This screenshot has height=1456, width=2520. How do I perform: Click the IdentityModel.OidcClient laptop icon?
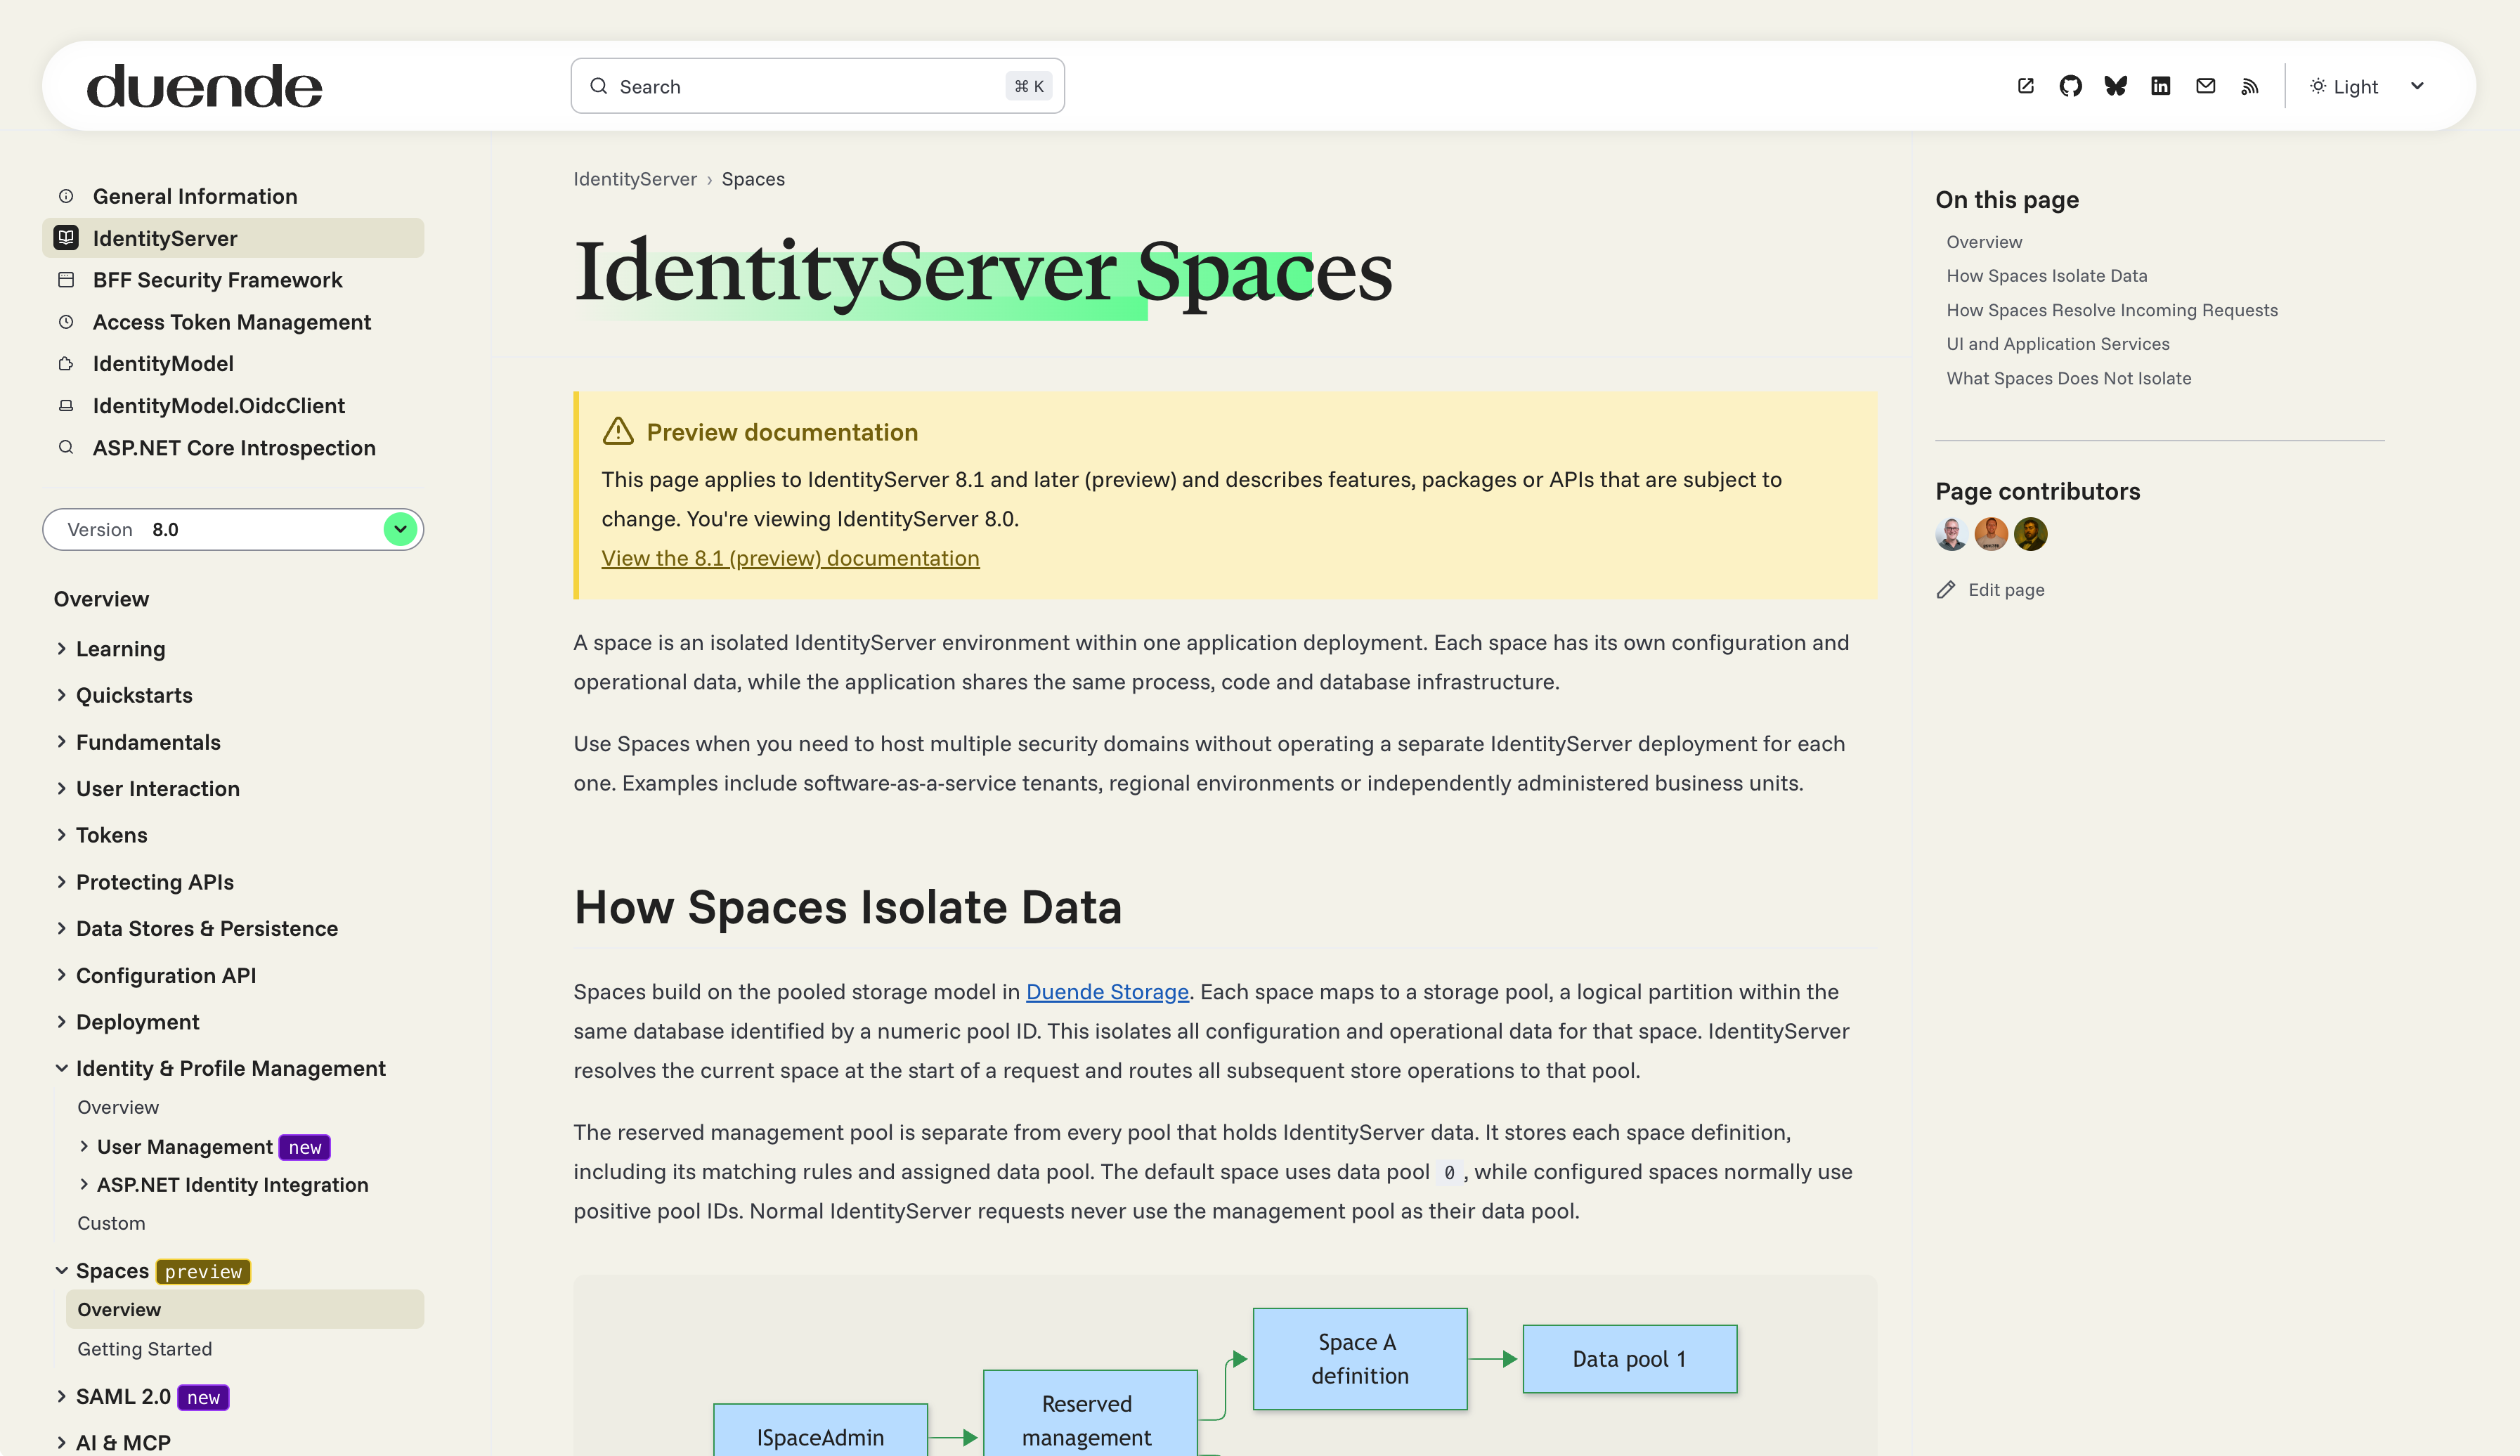(66, 406)
